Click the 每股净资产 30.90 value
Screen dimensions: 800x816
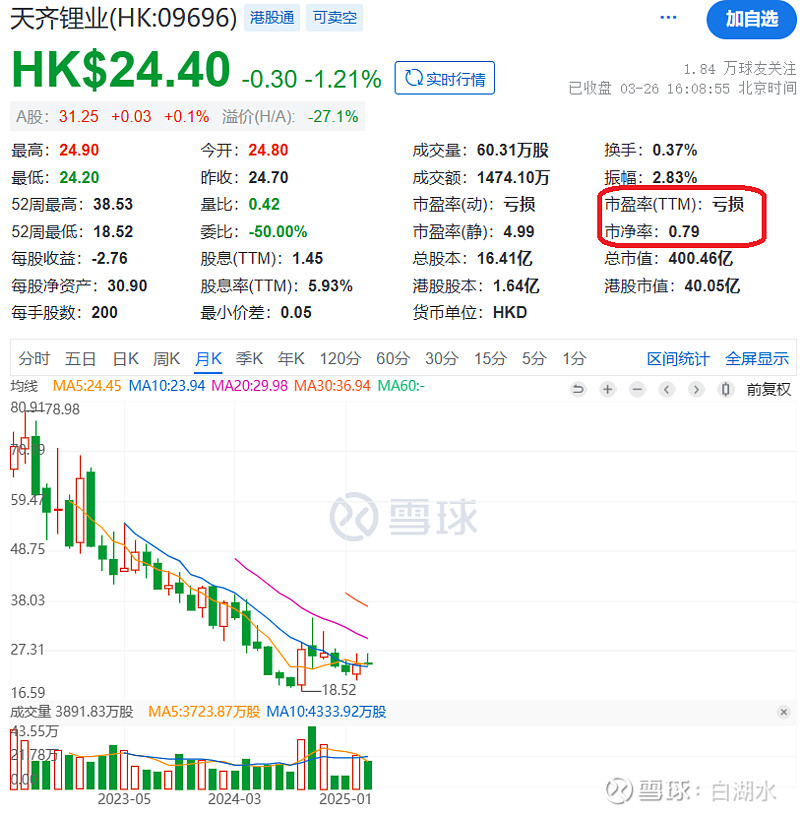tap(127, 286)
